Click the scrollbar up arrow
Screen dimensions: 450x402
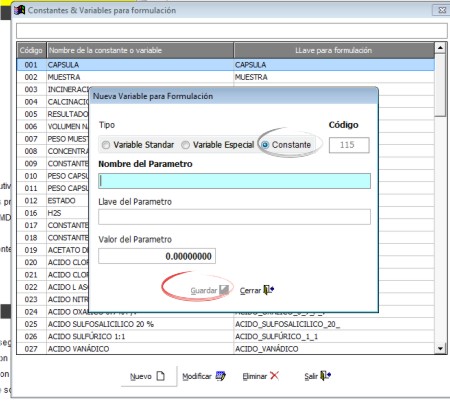tap(440, 48)
